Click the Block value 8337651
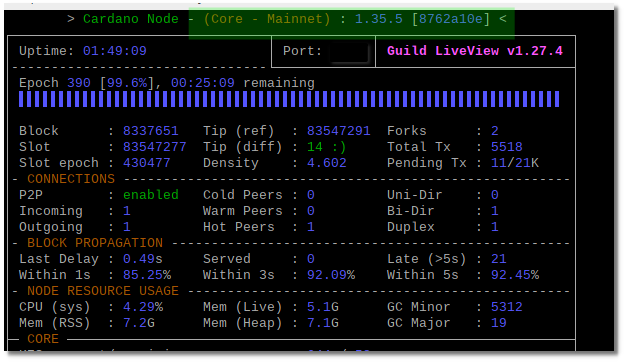The height and width of the screenshot is (362, 624). [151, 131]
